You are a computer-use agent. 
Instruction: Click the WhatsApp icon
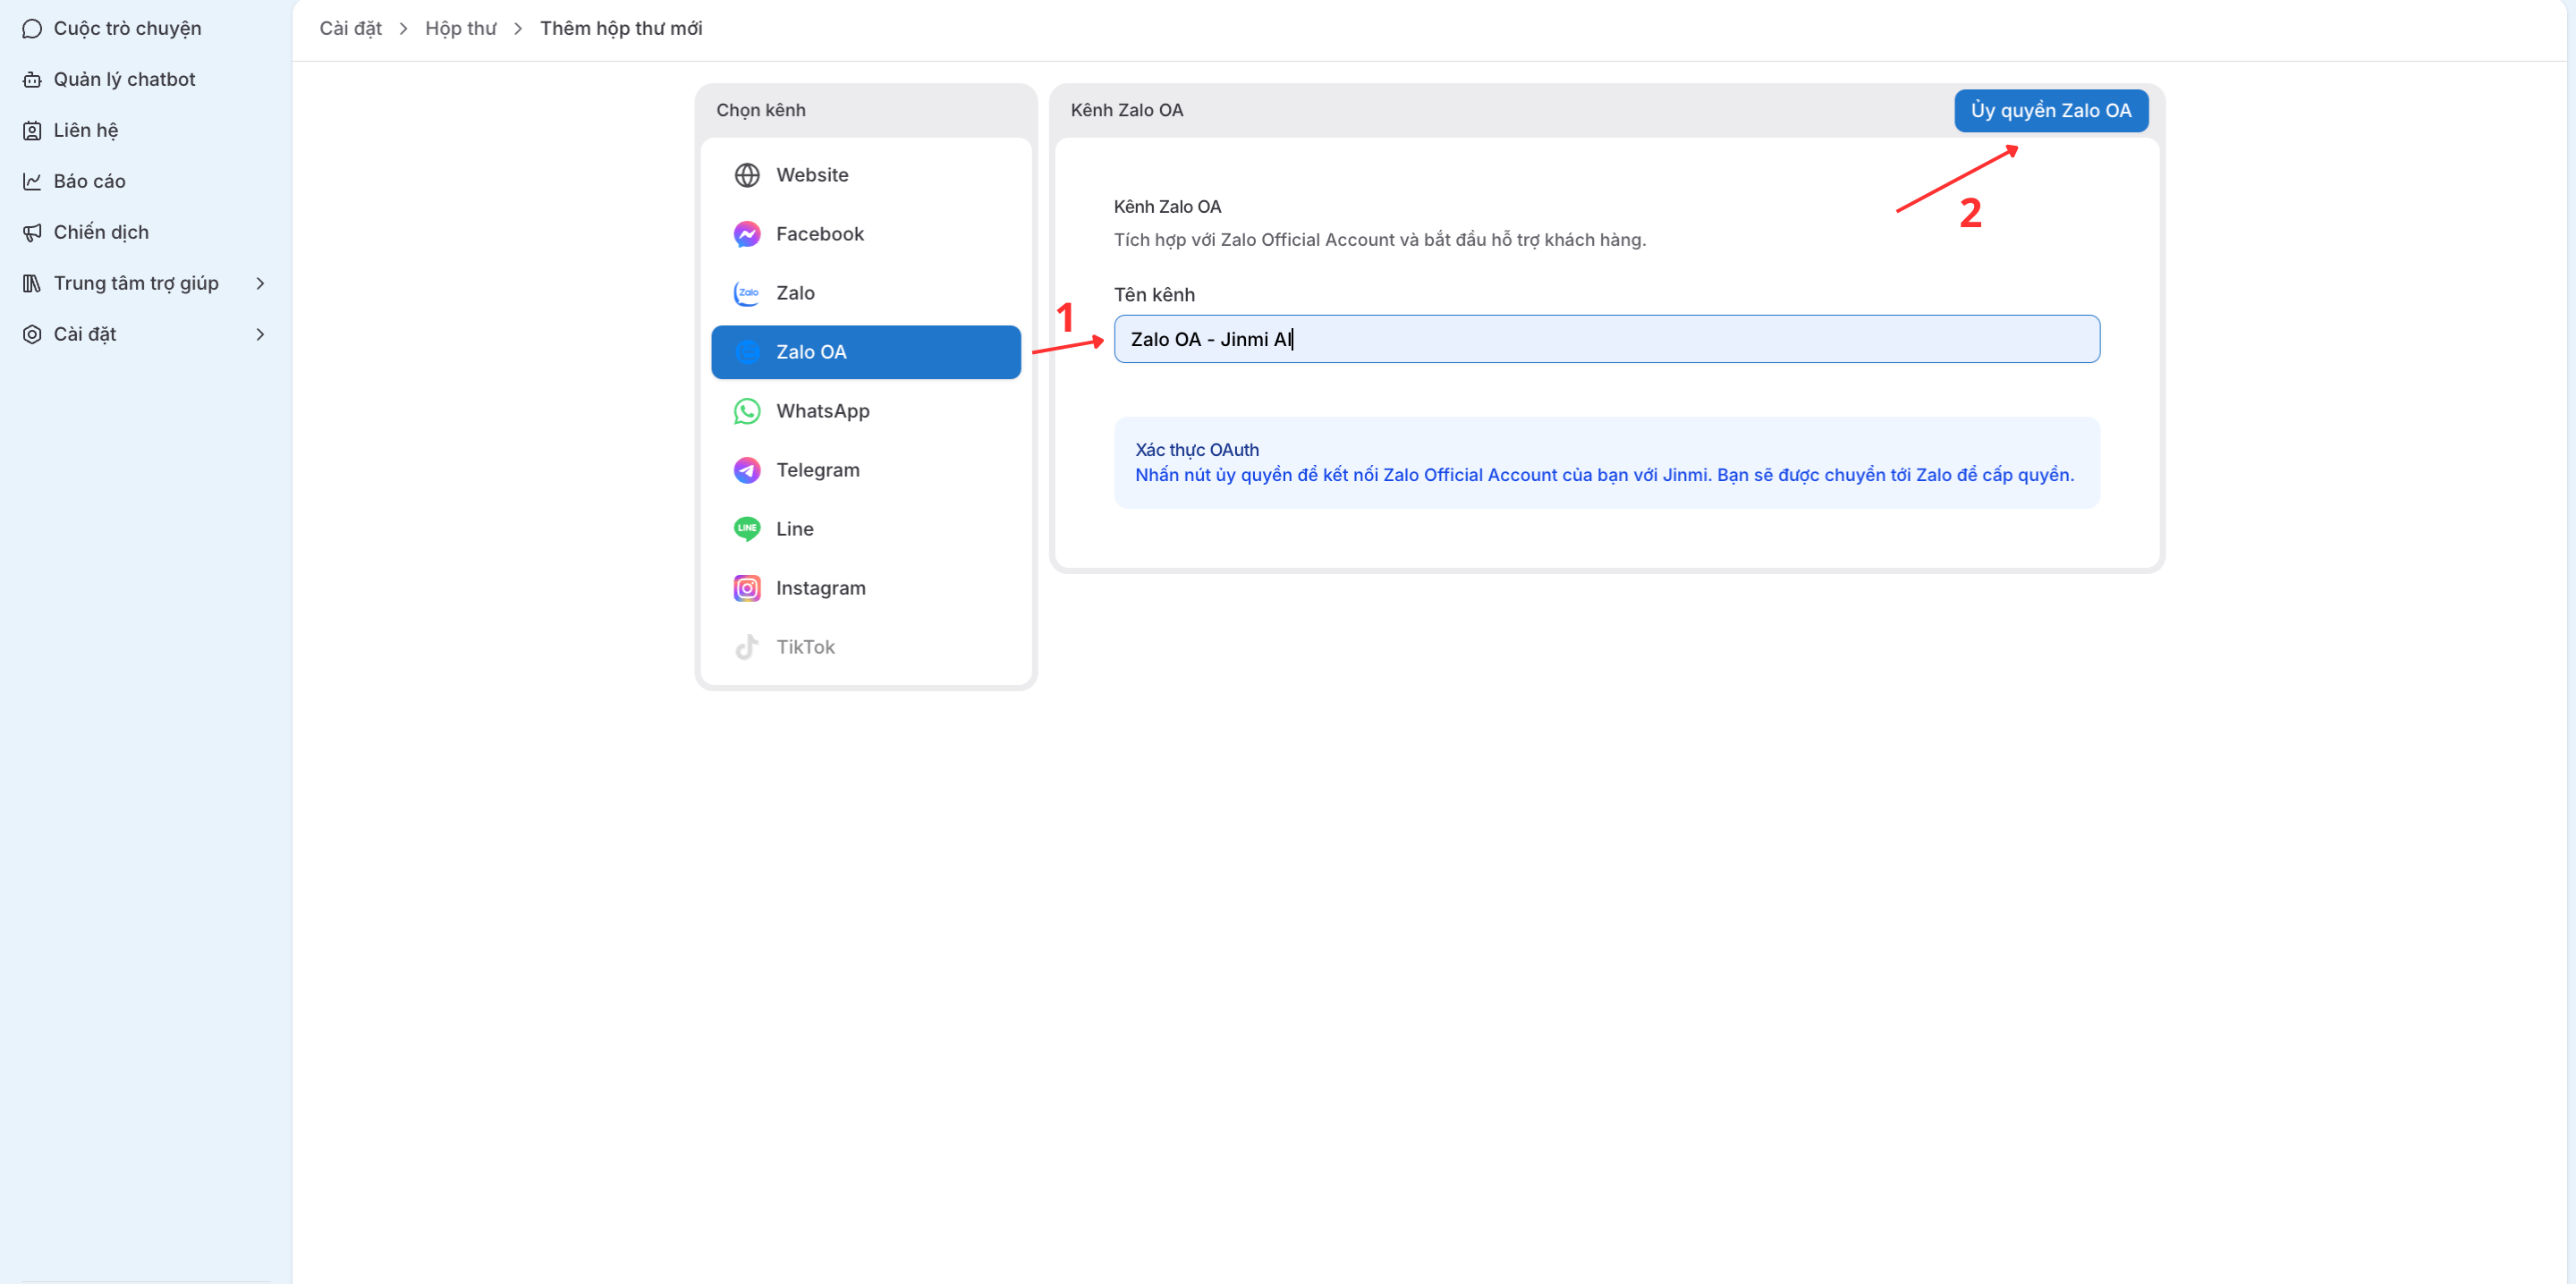coord(747,411)
